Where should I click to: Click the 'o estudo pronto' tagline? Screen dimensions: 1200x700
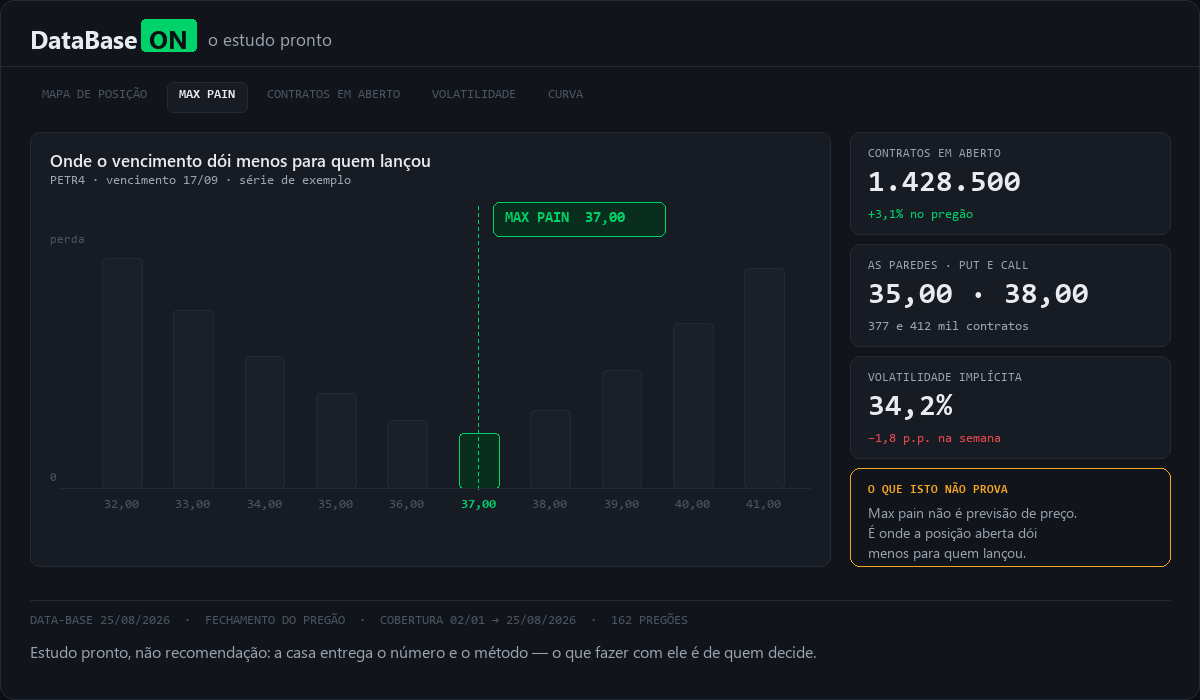[270, 41]
